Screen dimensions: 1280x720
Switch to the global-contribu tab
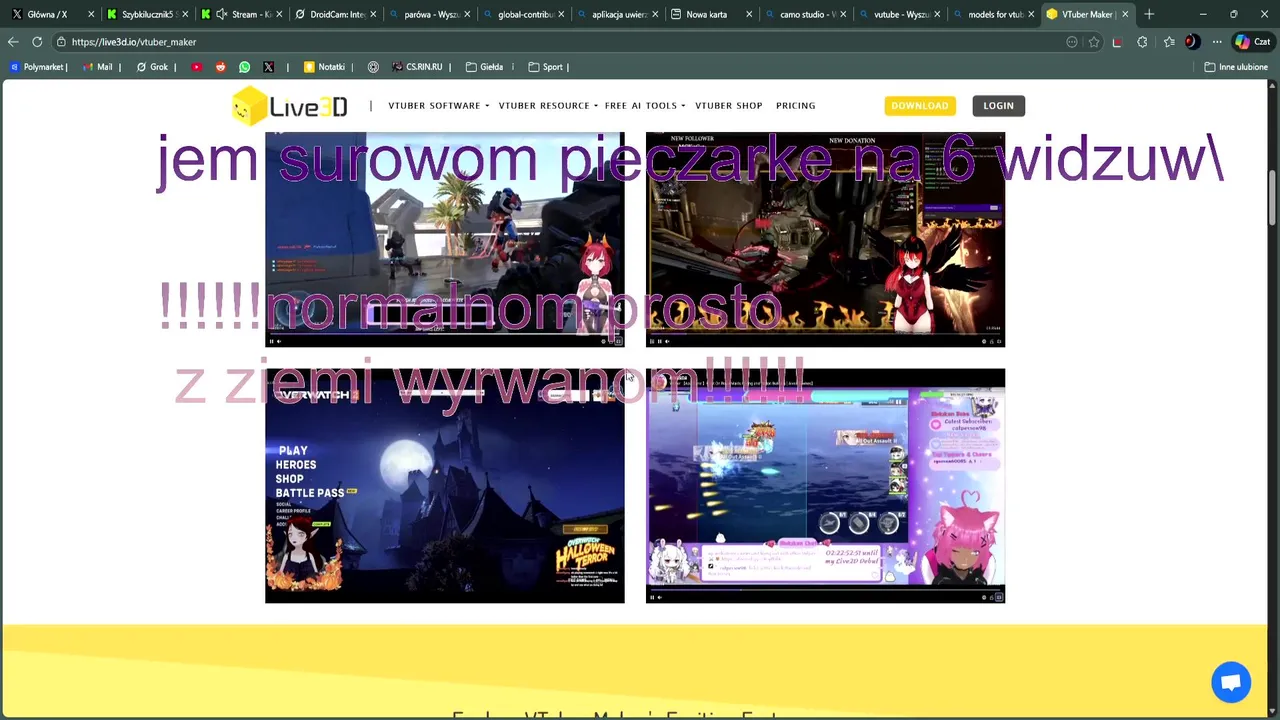pyautogui.click(x=524, y=14)
